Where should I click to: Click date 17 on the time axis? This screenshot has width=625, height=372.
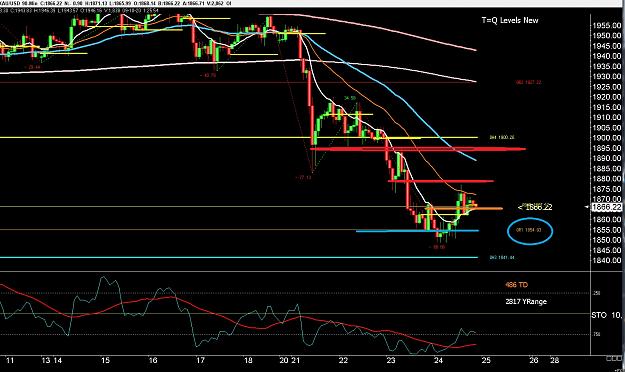200,360
